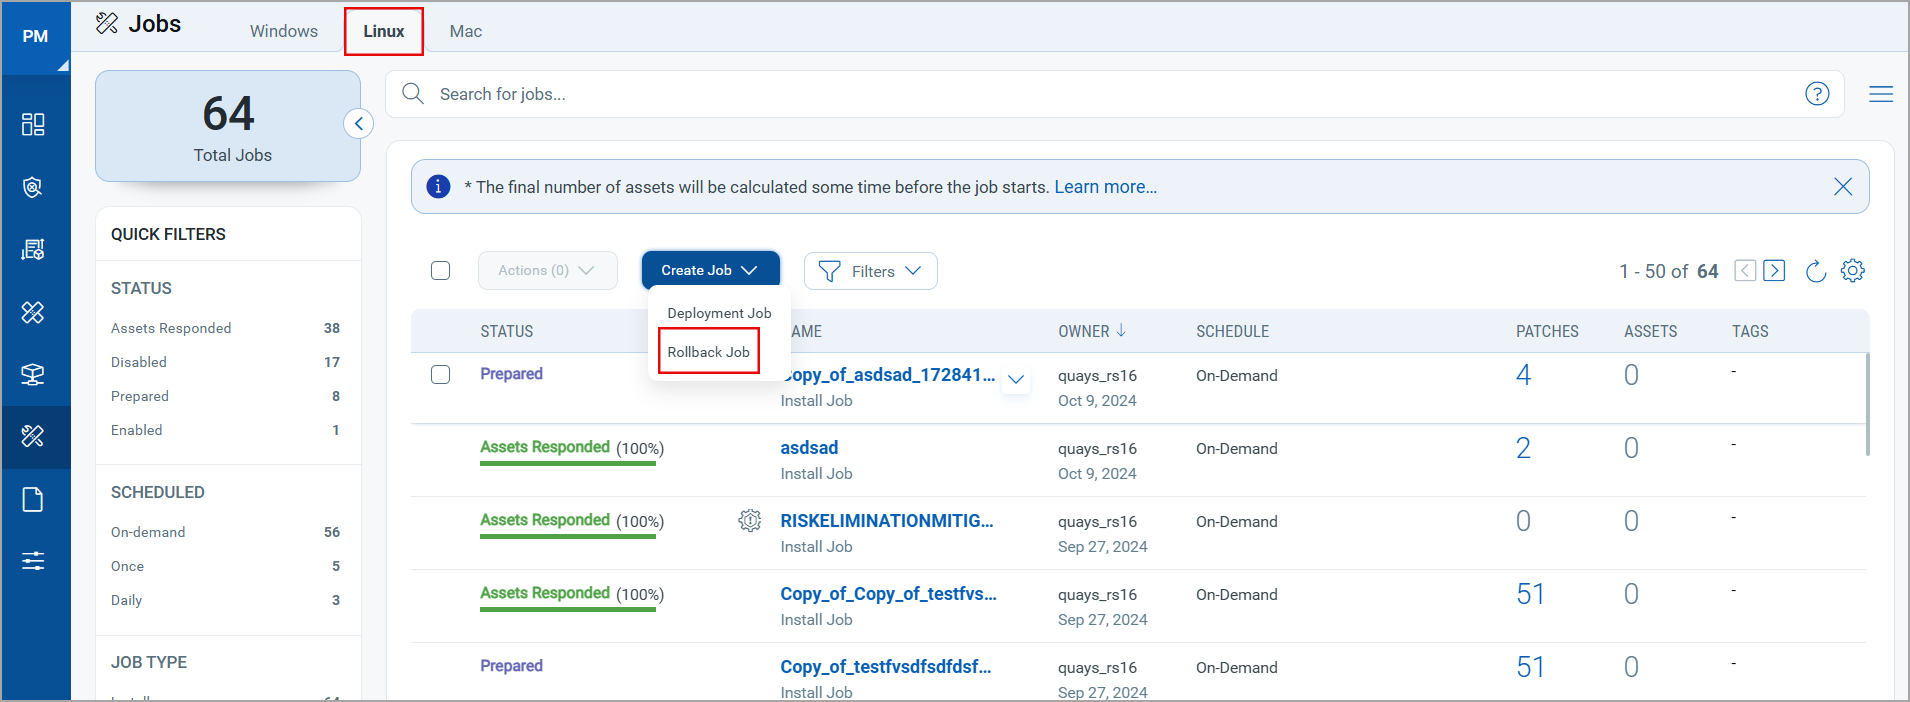Select Rollback Job from the menu
The width and height of the screenshot is (1910, 702).
point(709,352)
